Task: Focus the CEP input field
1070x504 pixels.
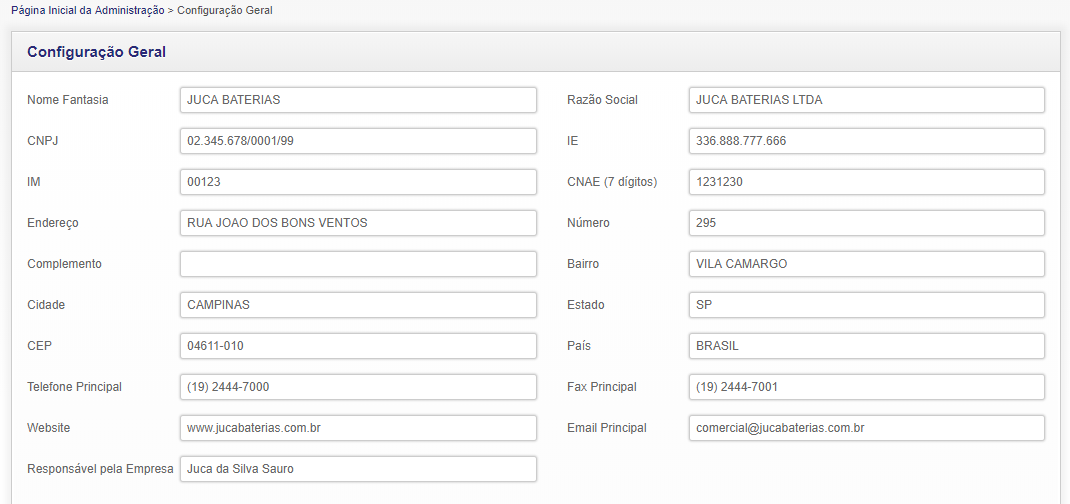Action: (358, 346)
